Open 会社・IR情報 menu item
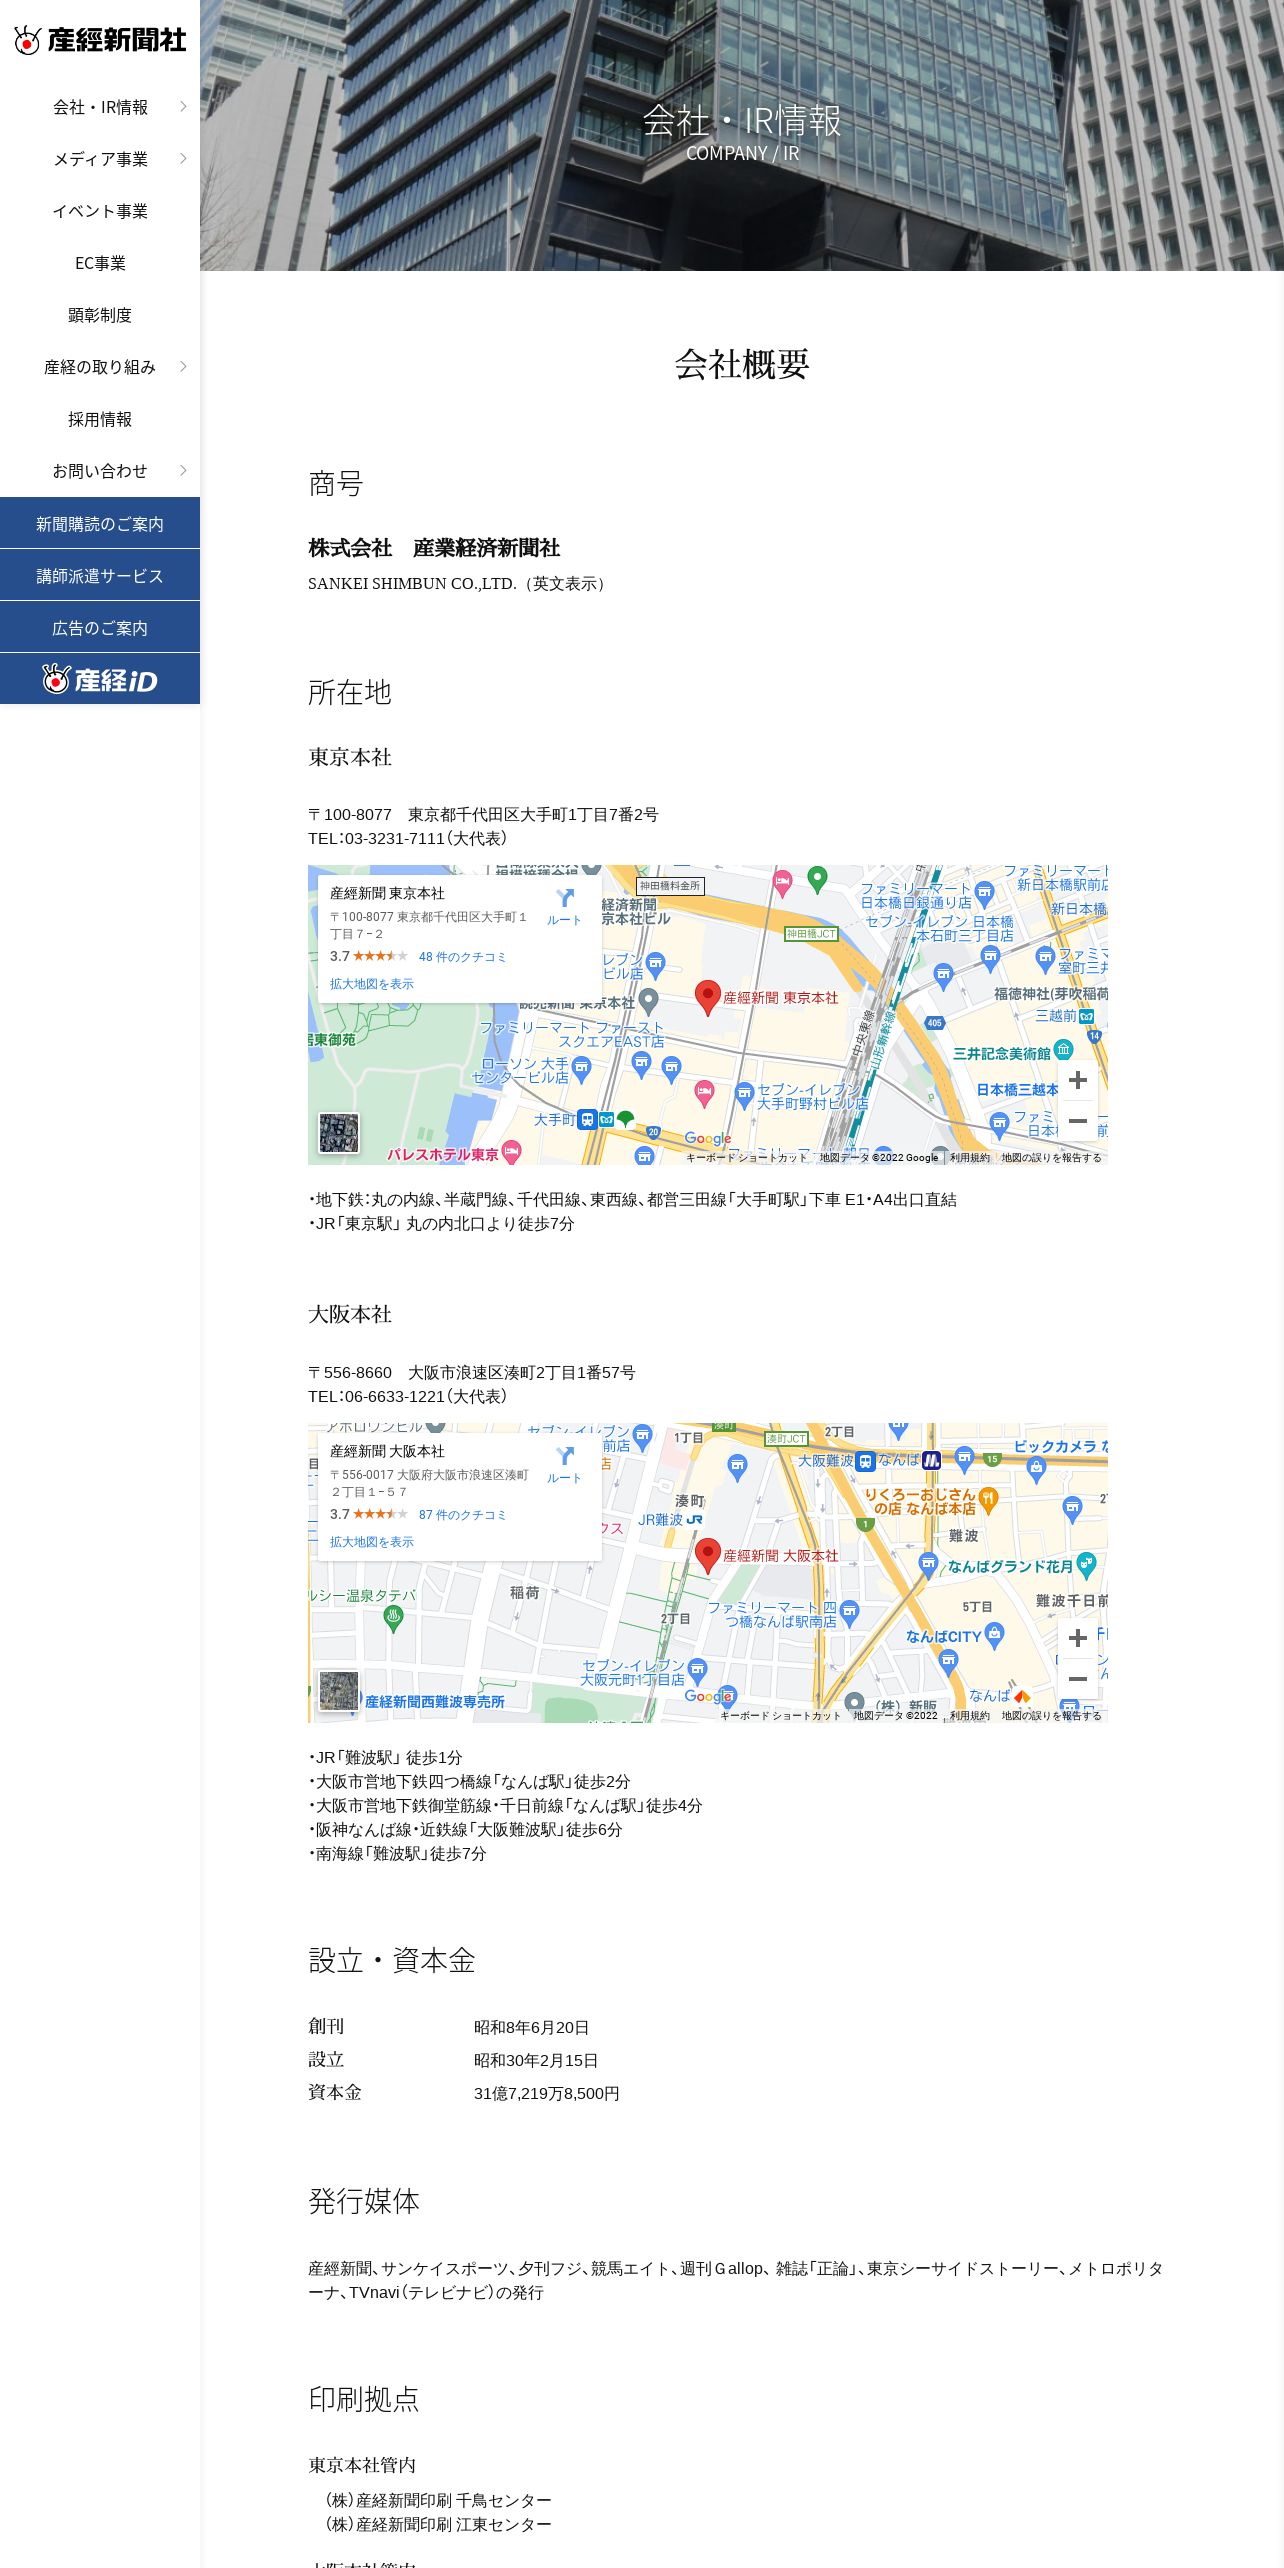Viewport: 1284px width, 2568px height. (x=100, y=107)
